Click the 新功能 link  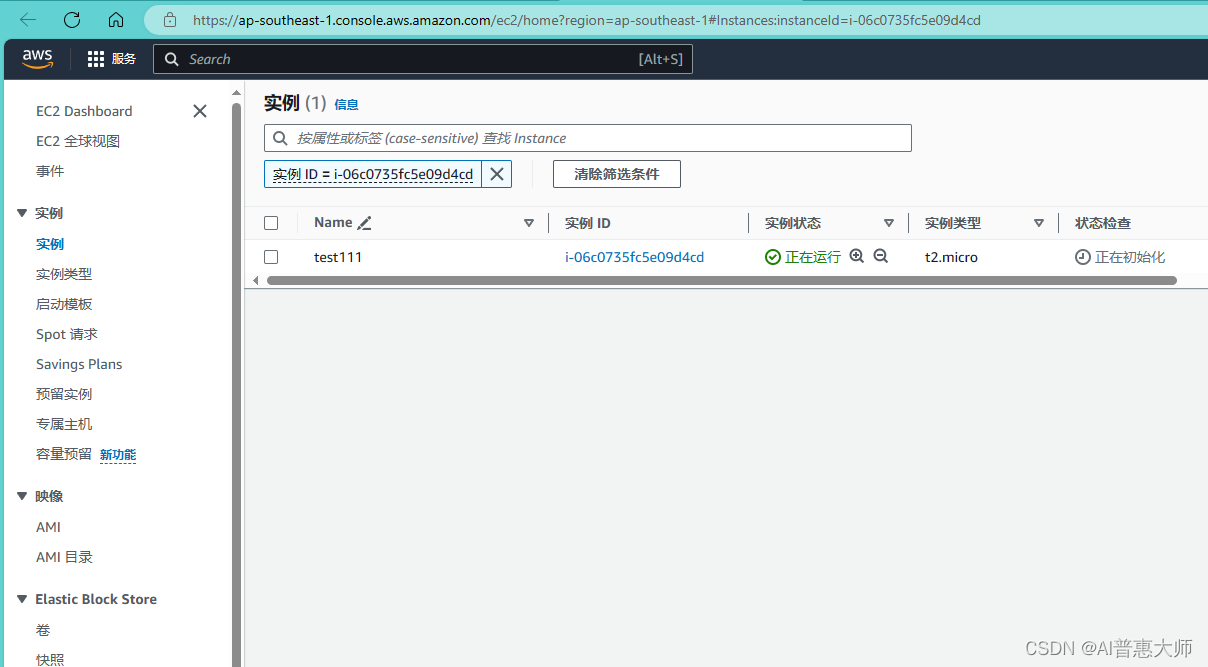pyautogui.click(x=118, y=455)
